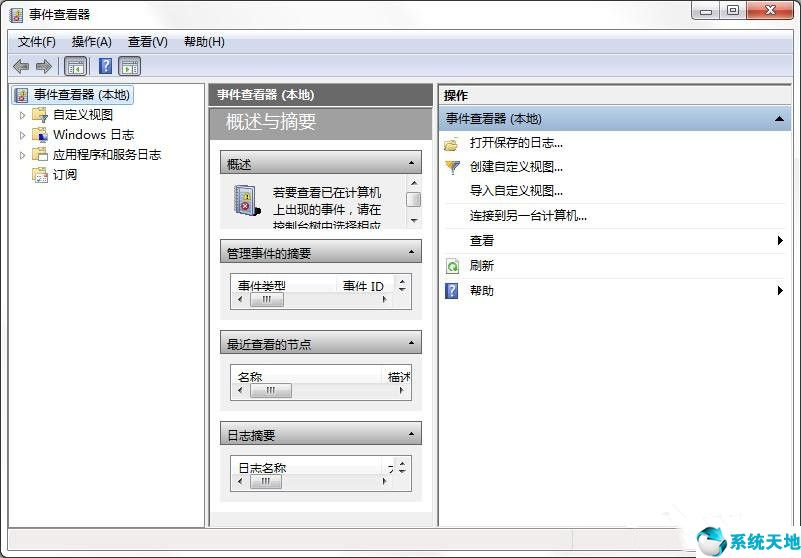Select Windows 日志 in the tree
801x558 pixels.
pyautogui.click(x=93, y=135)
